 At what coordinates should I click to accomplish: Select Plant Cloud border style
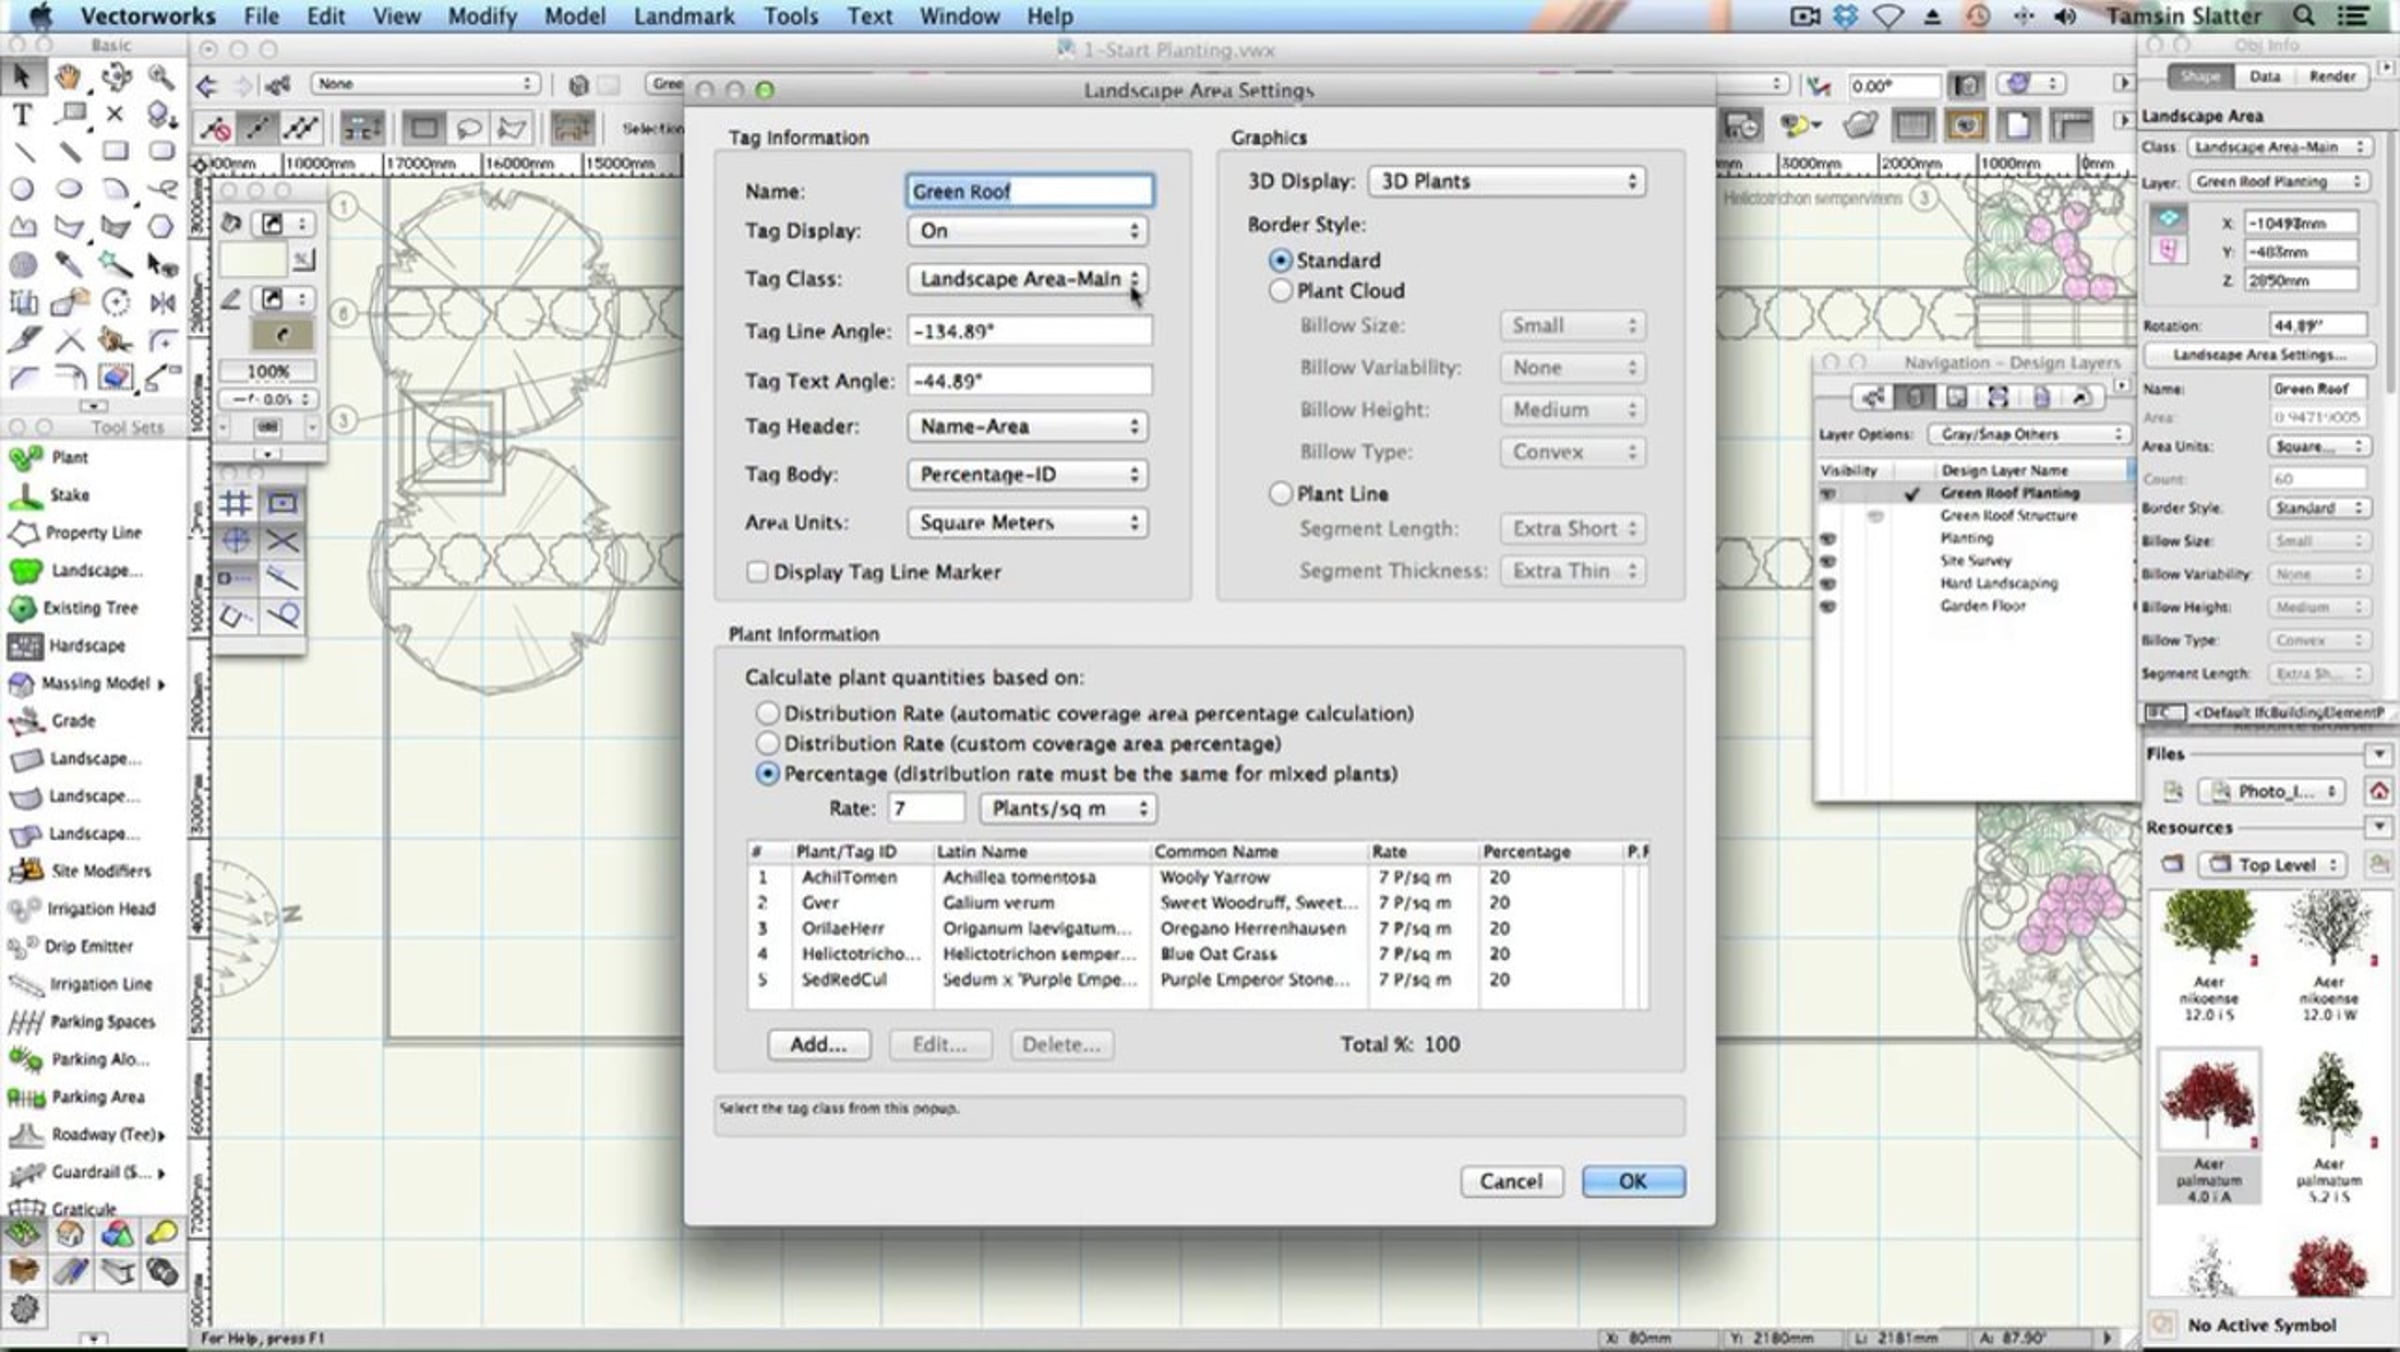pyautogui.click(x=1280, y=291)
